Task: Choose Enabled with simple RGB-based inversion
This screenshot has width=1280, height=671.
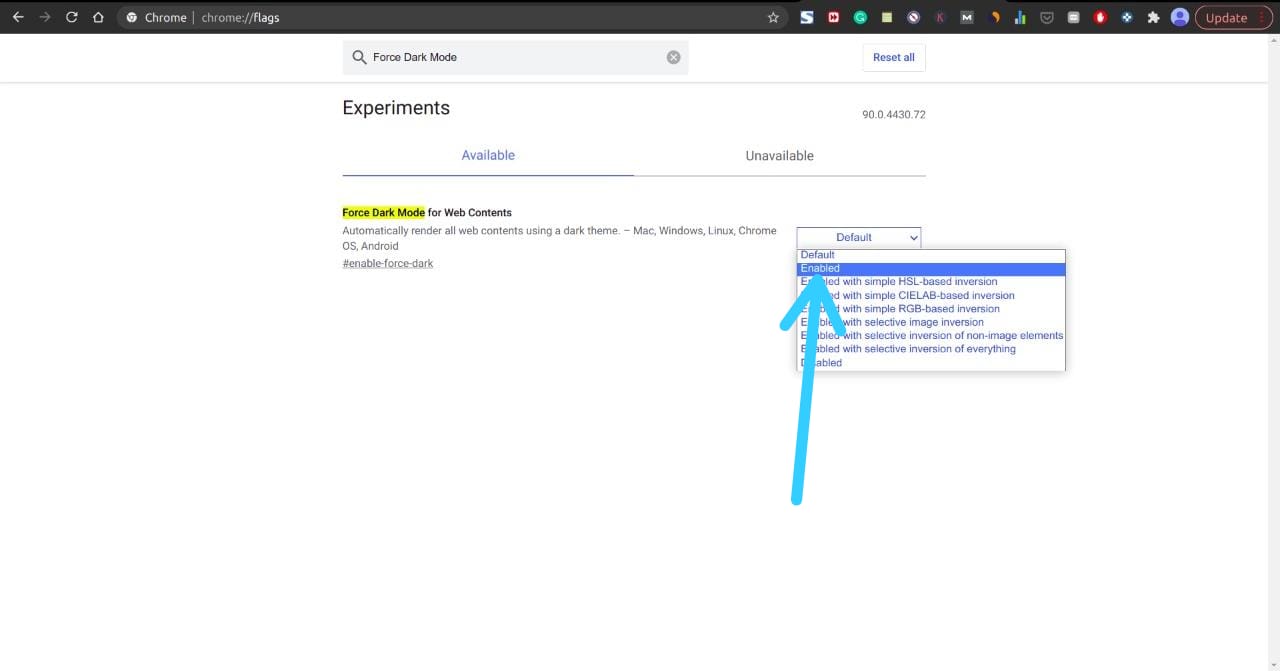Action: [x=931, y=309]
